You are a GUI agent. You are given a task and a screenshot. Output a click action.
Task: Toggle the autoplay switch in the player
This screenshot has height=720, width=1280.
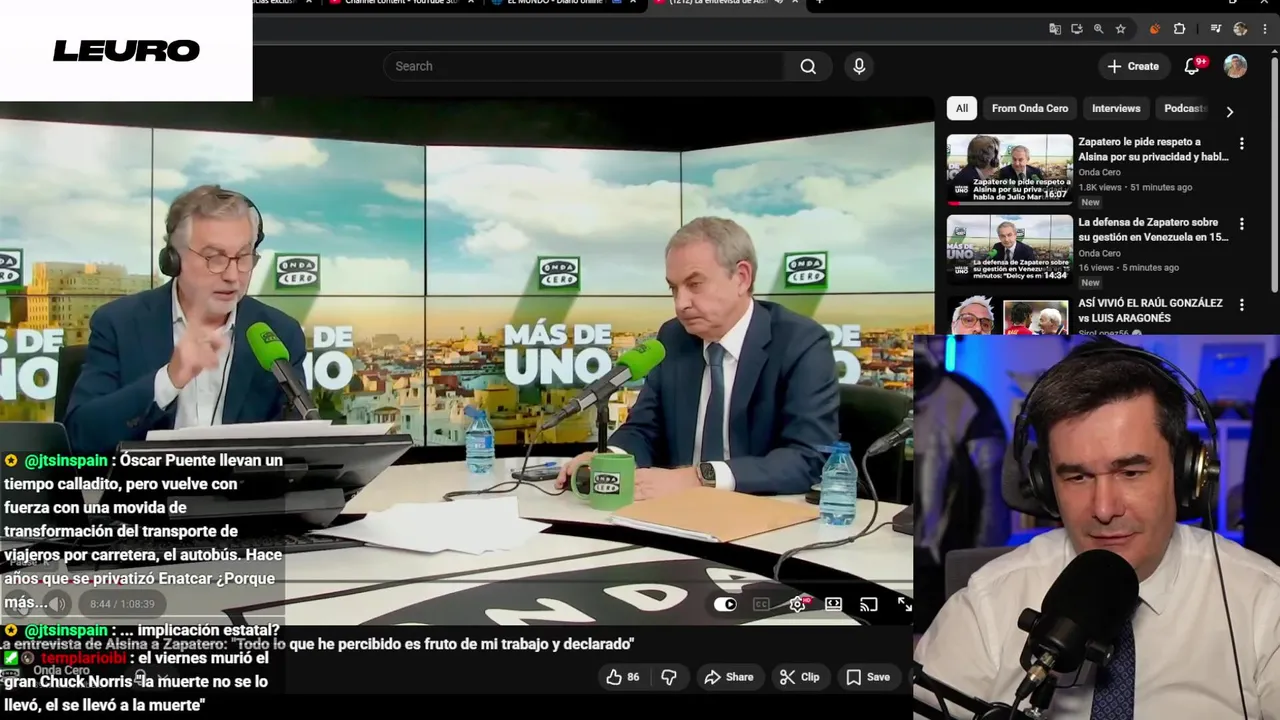click(725, 604)
